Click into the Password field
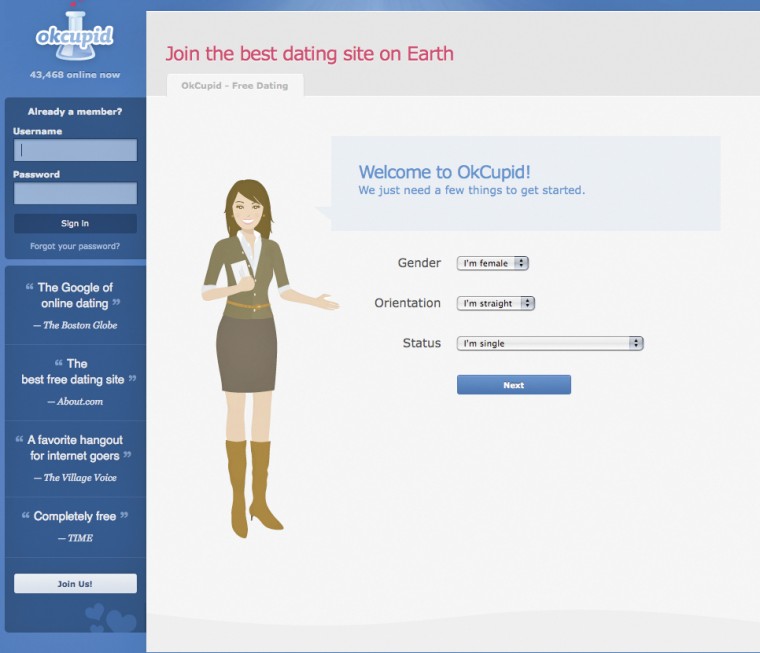760x653 pixels. coord(75,193)
